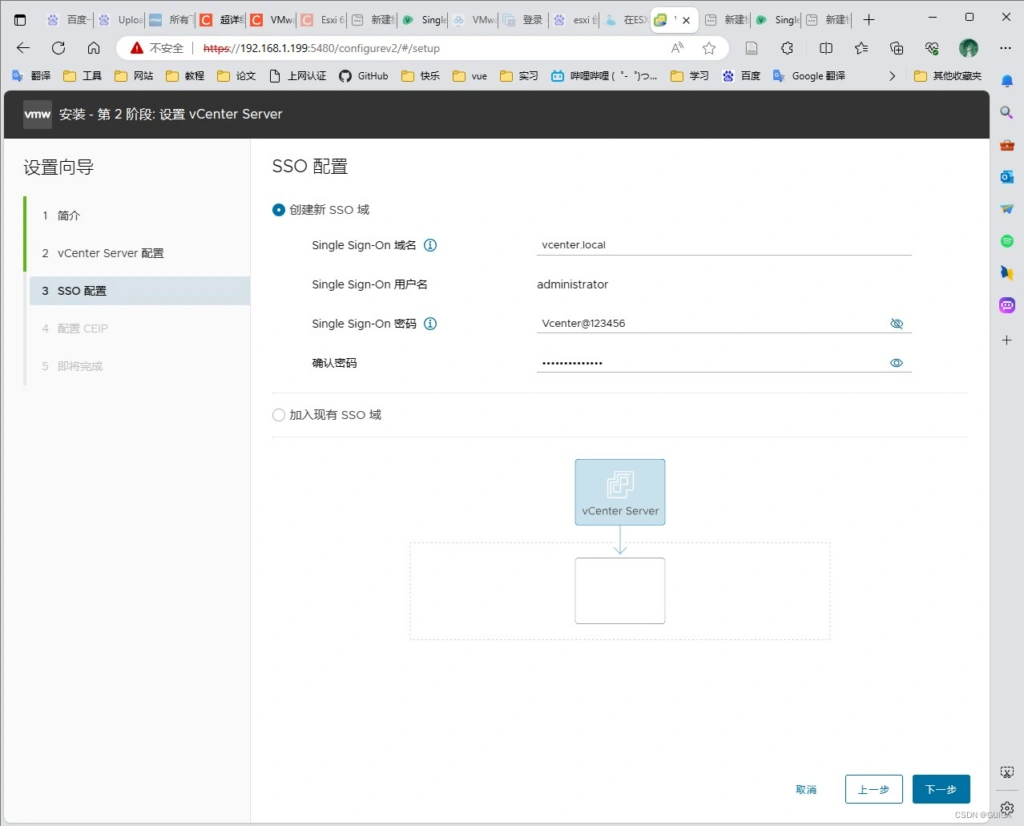Switch to the 百度 tab

pyautogui.click(x=69, y=20)
